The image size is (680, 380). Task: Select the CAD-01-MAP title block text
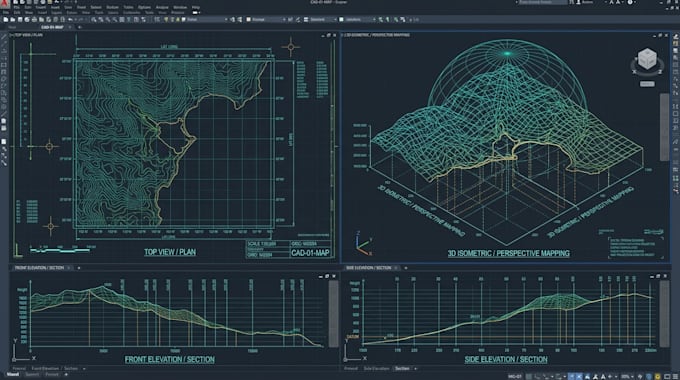310,253
